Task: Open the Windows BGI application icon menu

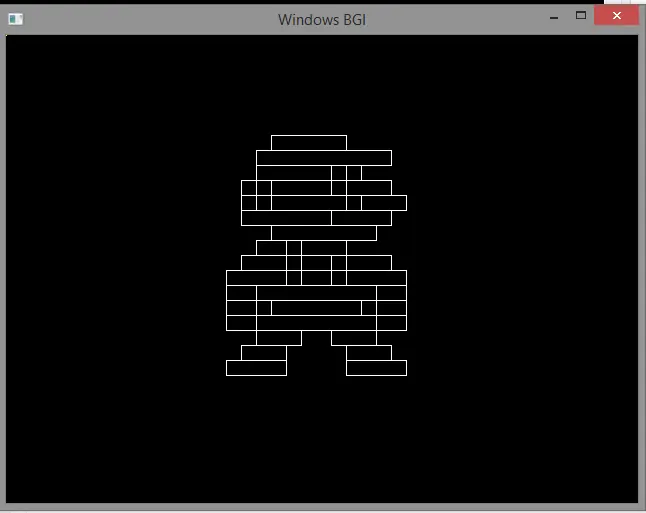Action: [x=16, y=19]
